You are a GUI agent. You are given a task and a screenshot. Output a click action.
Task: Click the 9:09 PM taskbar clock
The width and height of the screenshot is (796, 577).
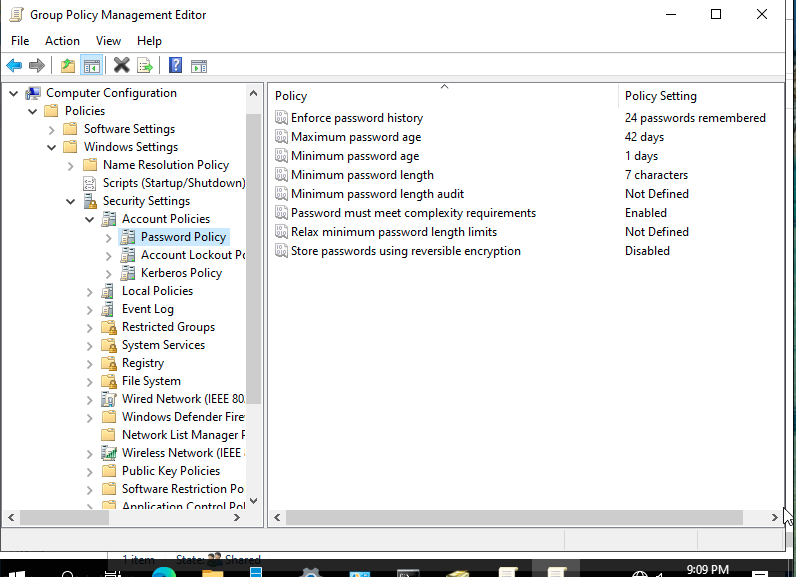(708, 569)
